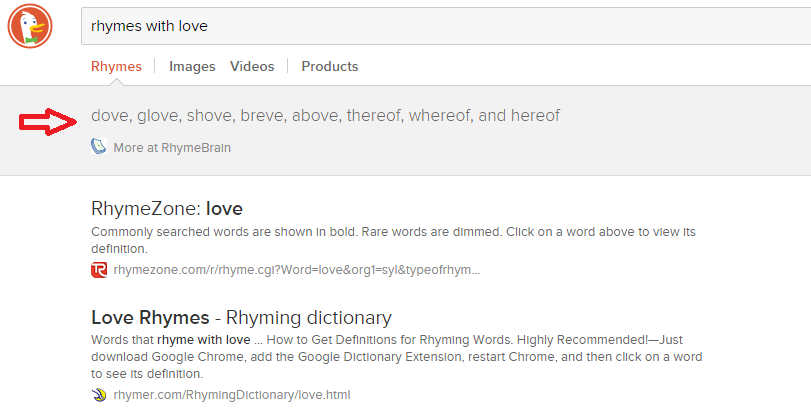The height and width of the screenshot is (416, 811).
Task: Focus the search box containing 'rhymes with love'
Action: click(440, 25)
